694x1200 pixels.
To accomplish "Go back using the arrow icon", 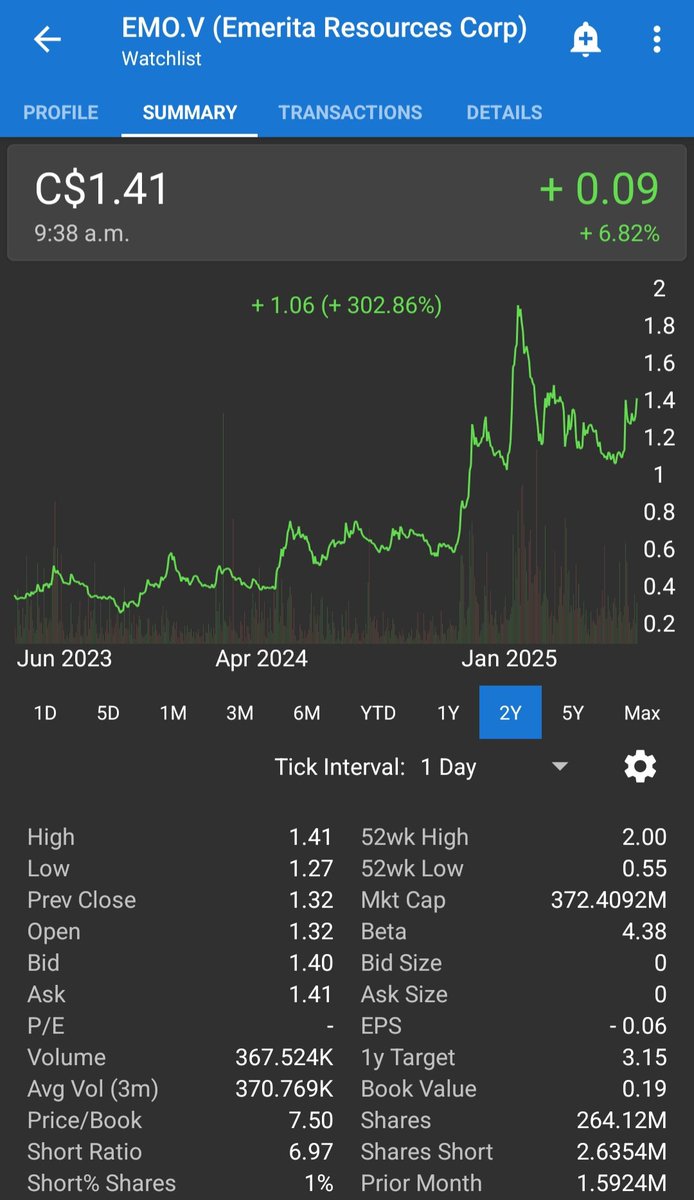I will coord(47,40).
